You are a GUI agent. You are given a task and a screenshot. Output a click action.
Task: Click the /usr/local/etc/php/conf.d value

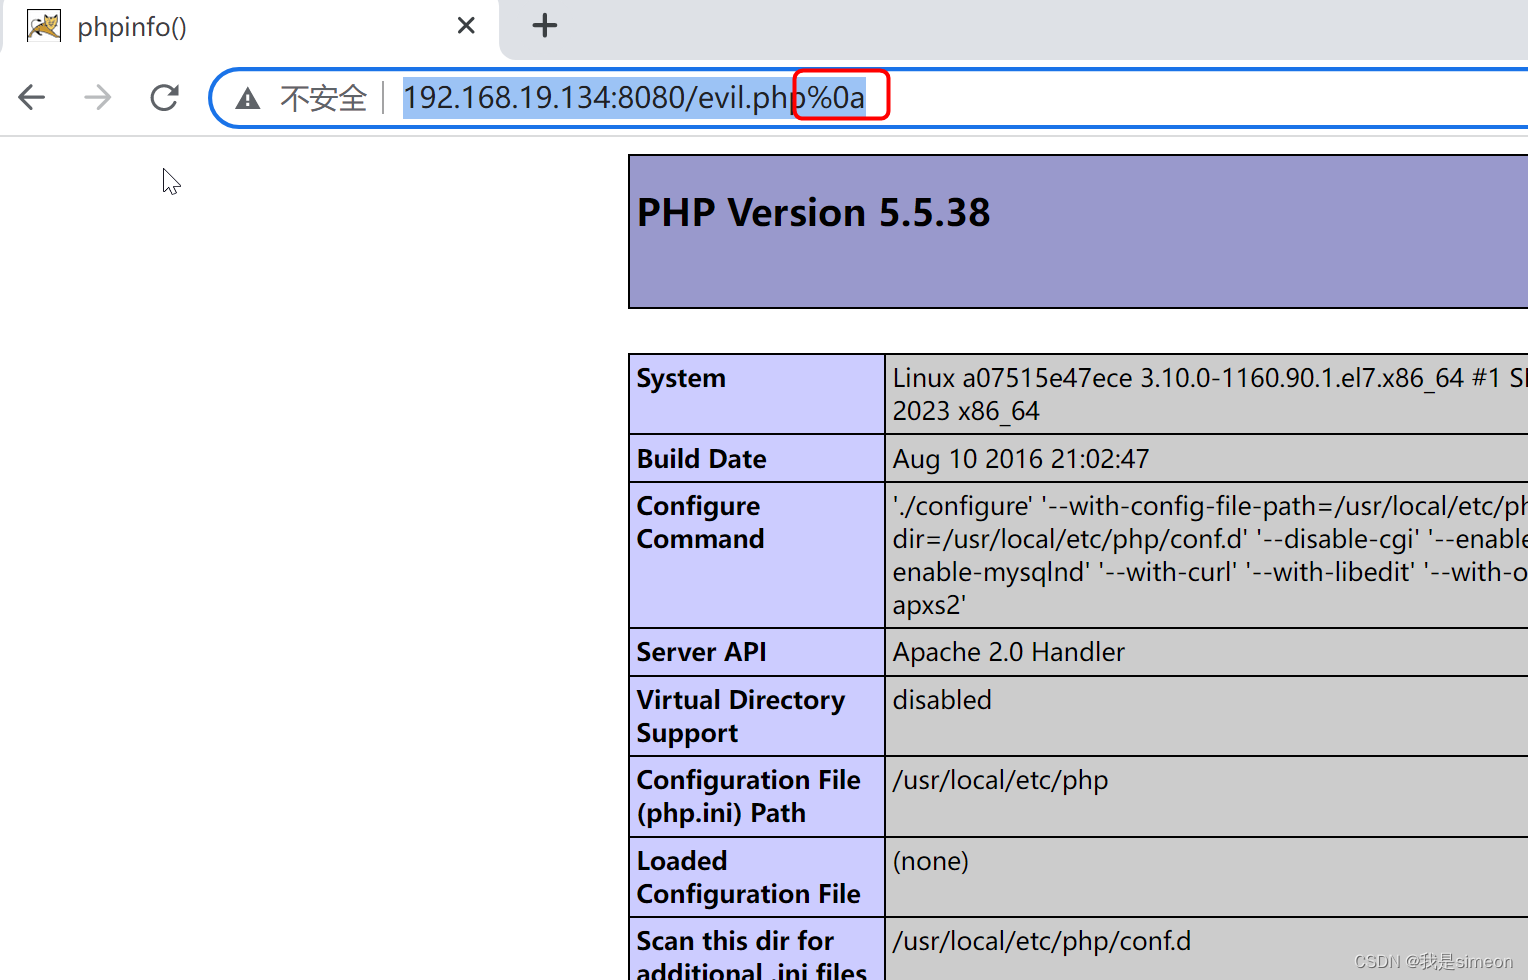tap(1042, 941)
